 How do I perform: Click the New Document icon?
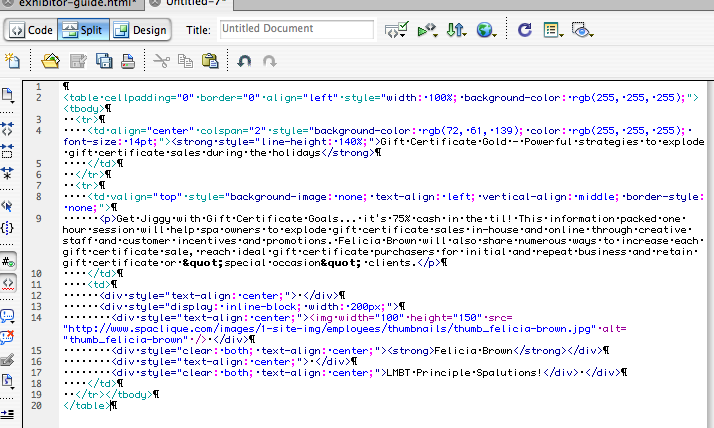click(12, 62)
